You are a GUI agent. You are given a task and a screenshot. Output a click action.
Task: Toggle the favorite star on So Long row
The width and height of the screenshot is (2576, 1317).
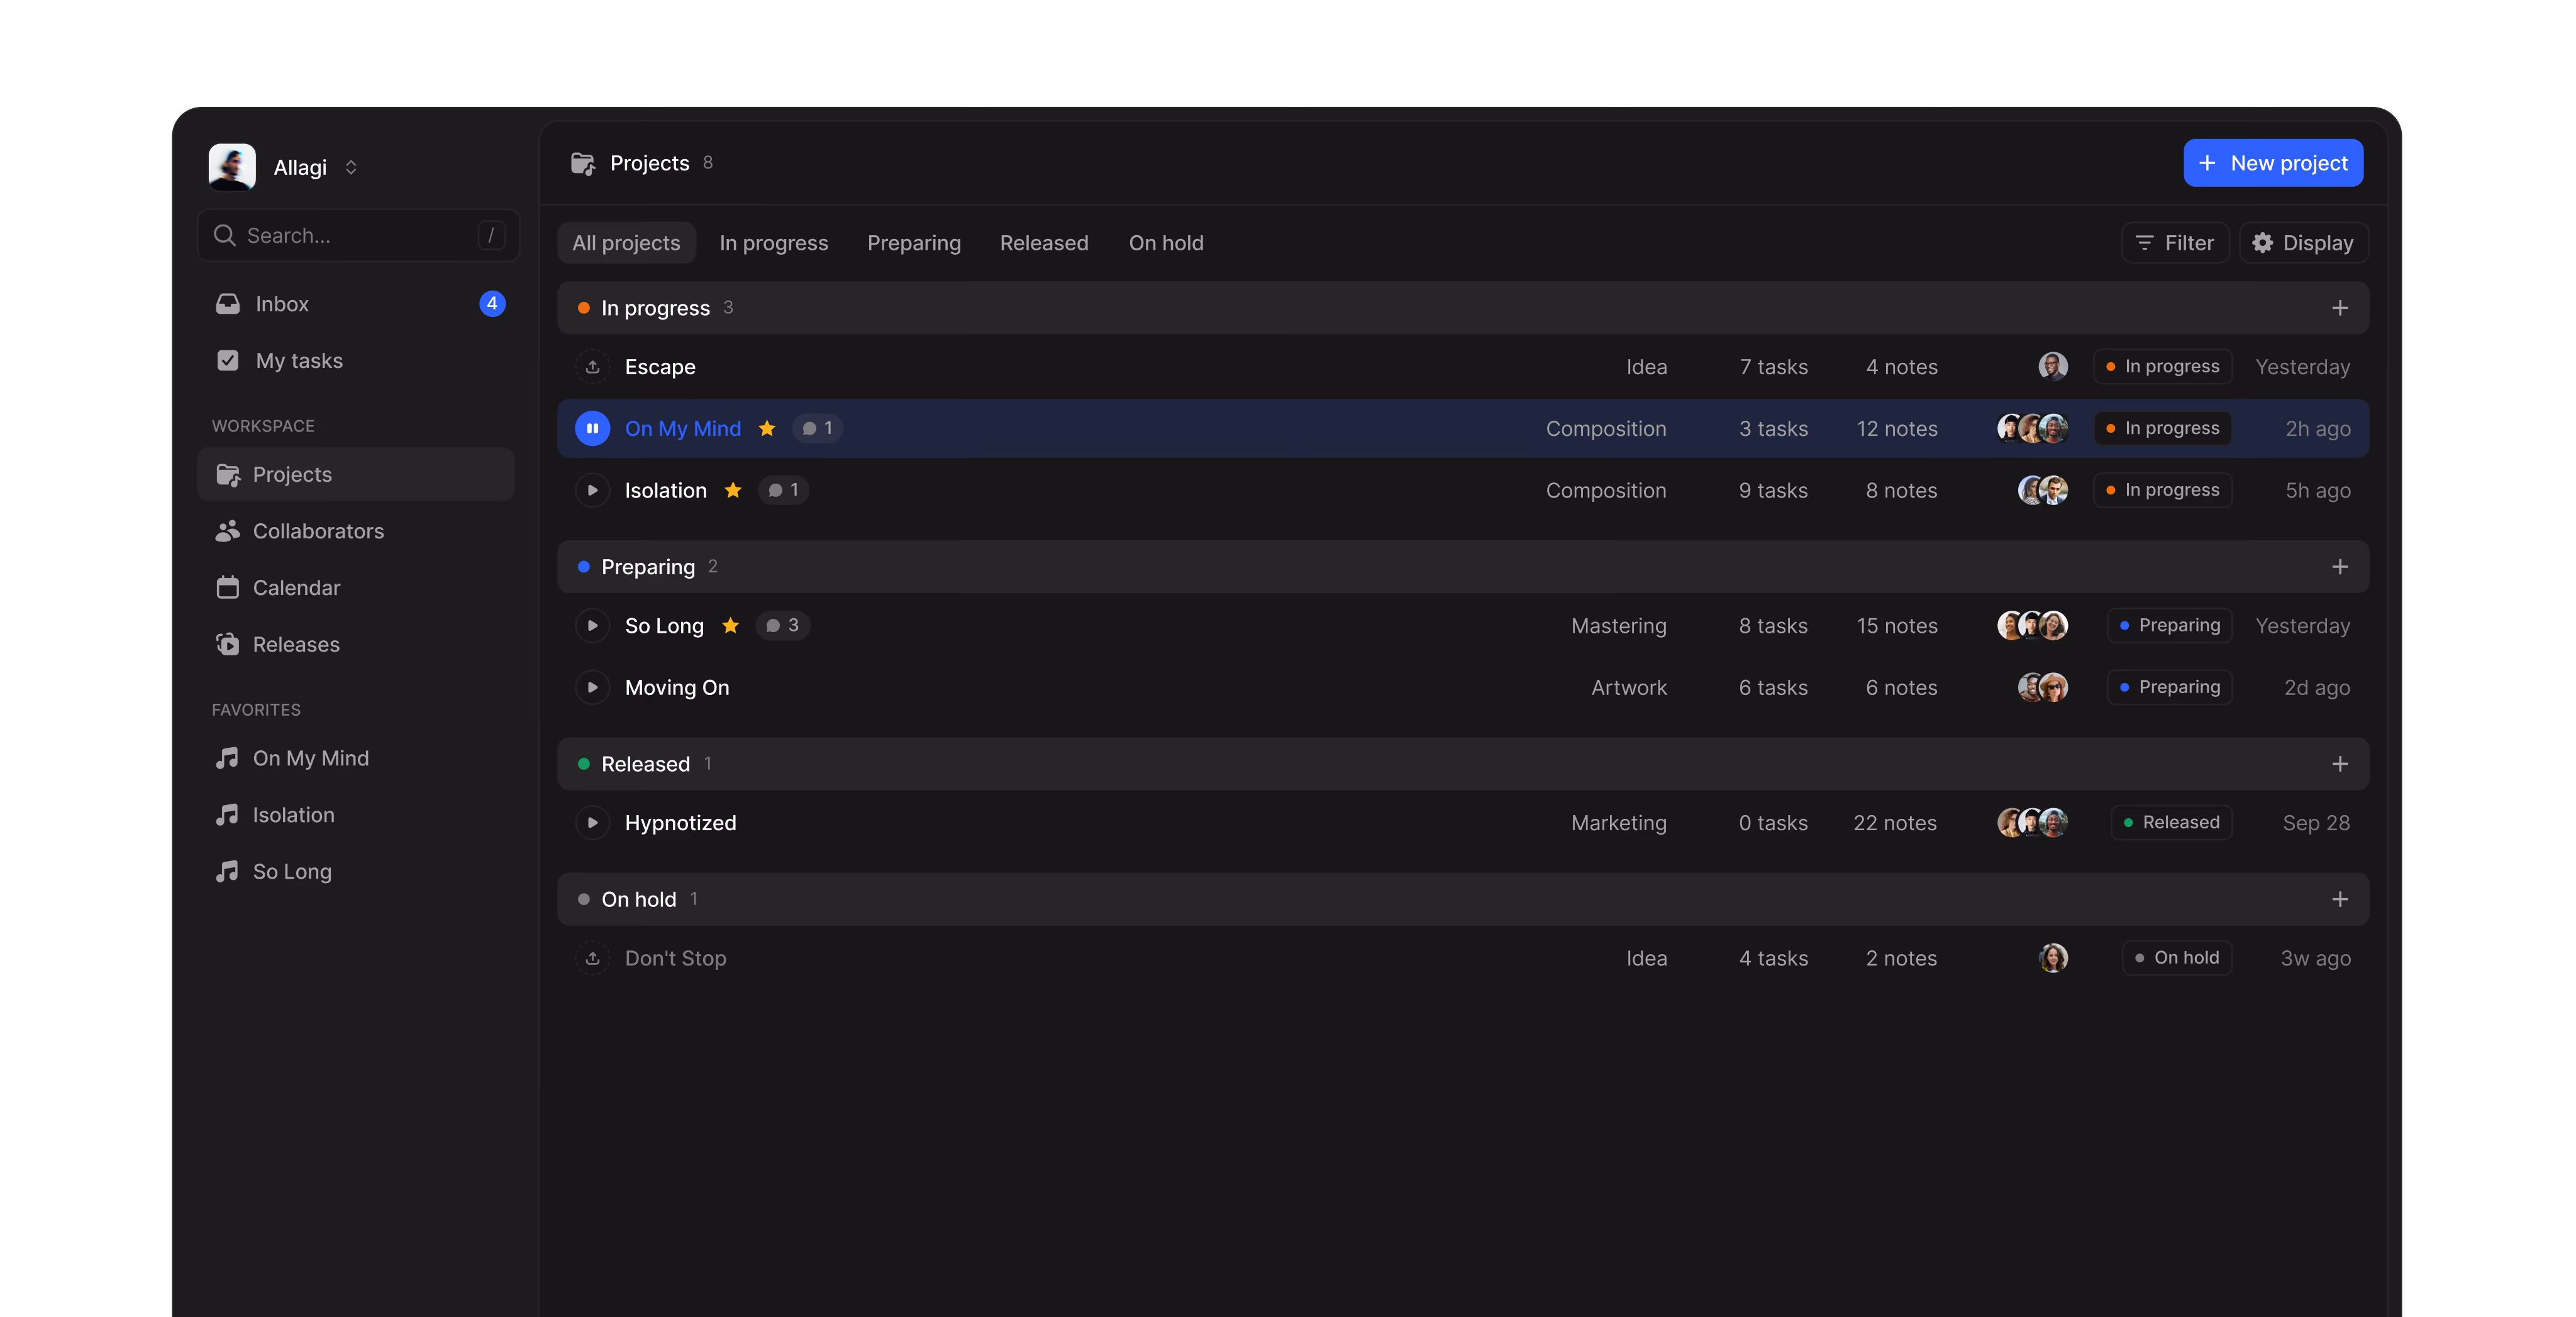click(730, 625)
